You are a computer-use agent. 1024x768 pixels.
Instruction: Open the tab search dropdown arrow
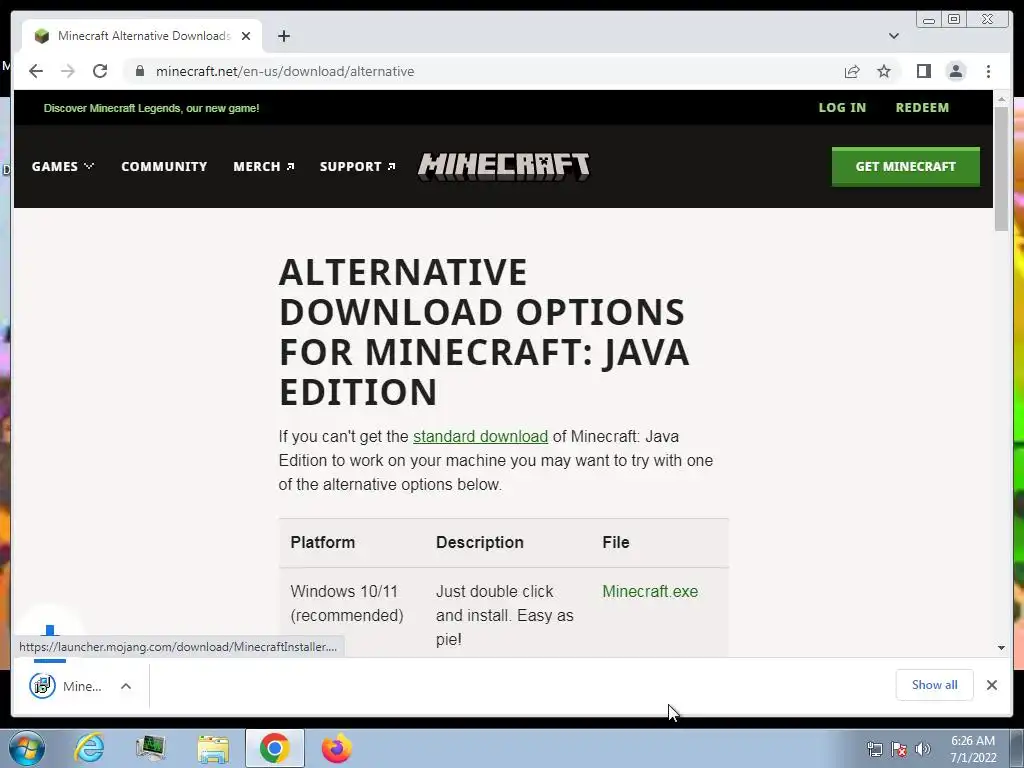[x=893, y=36]
